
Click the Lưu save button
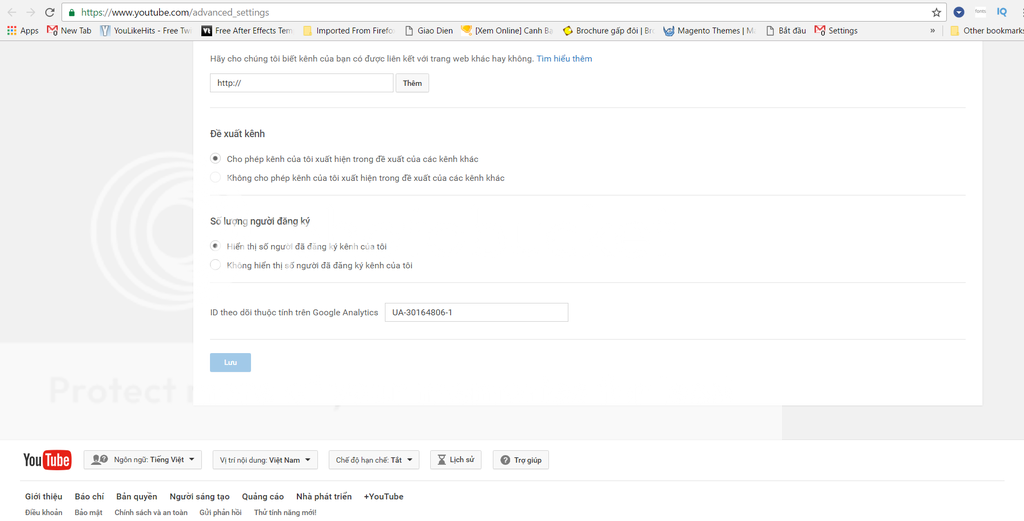click(x=230, y=362)
